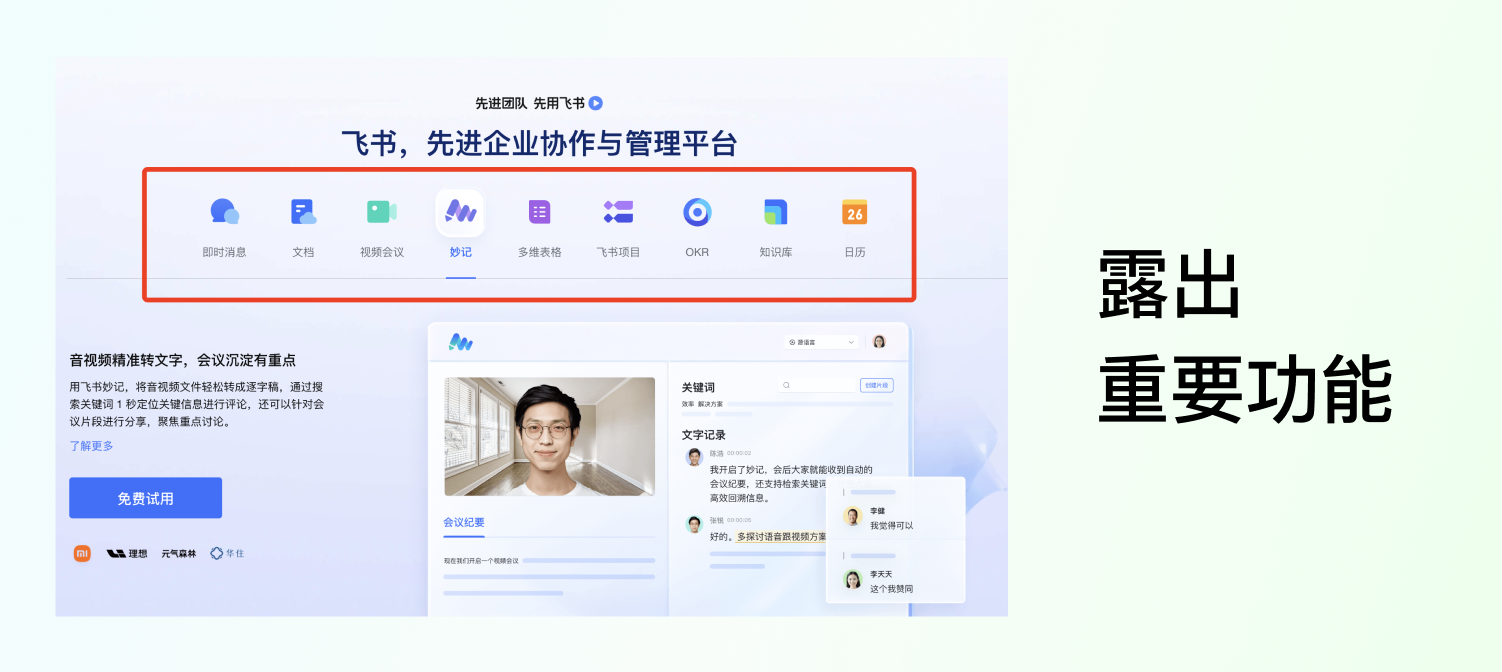This screenshot has width=1502, height=672.
Task: Click the OKR circular target icon
Action: [697, 211]
